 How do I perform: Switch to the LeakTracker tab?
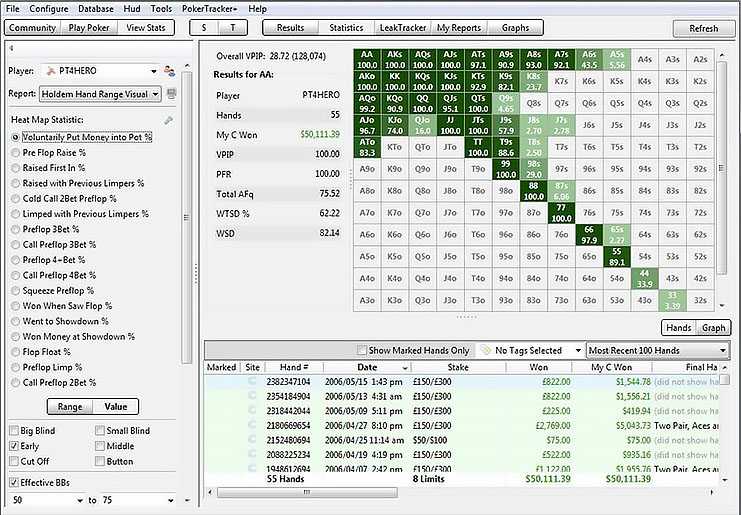pyautogui.click(x=403, y=27)
